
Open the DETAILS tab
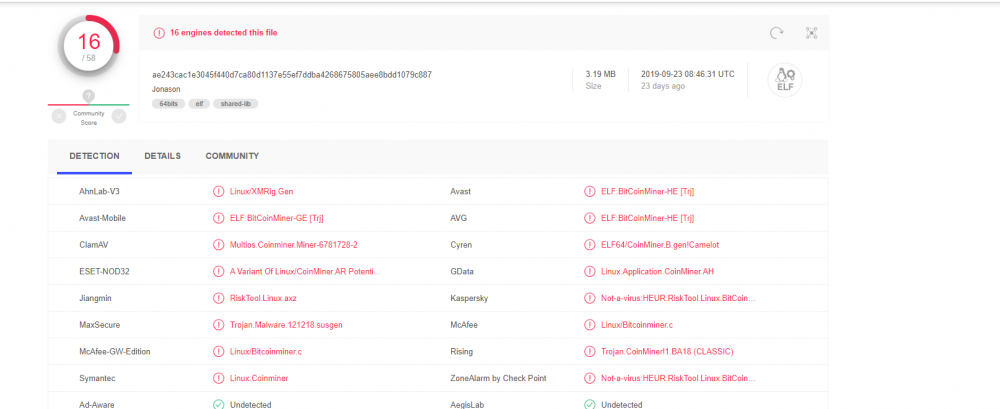(x=163, y=156)
